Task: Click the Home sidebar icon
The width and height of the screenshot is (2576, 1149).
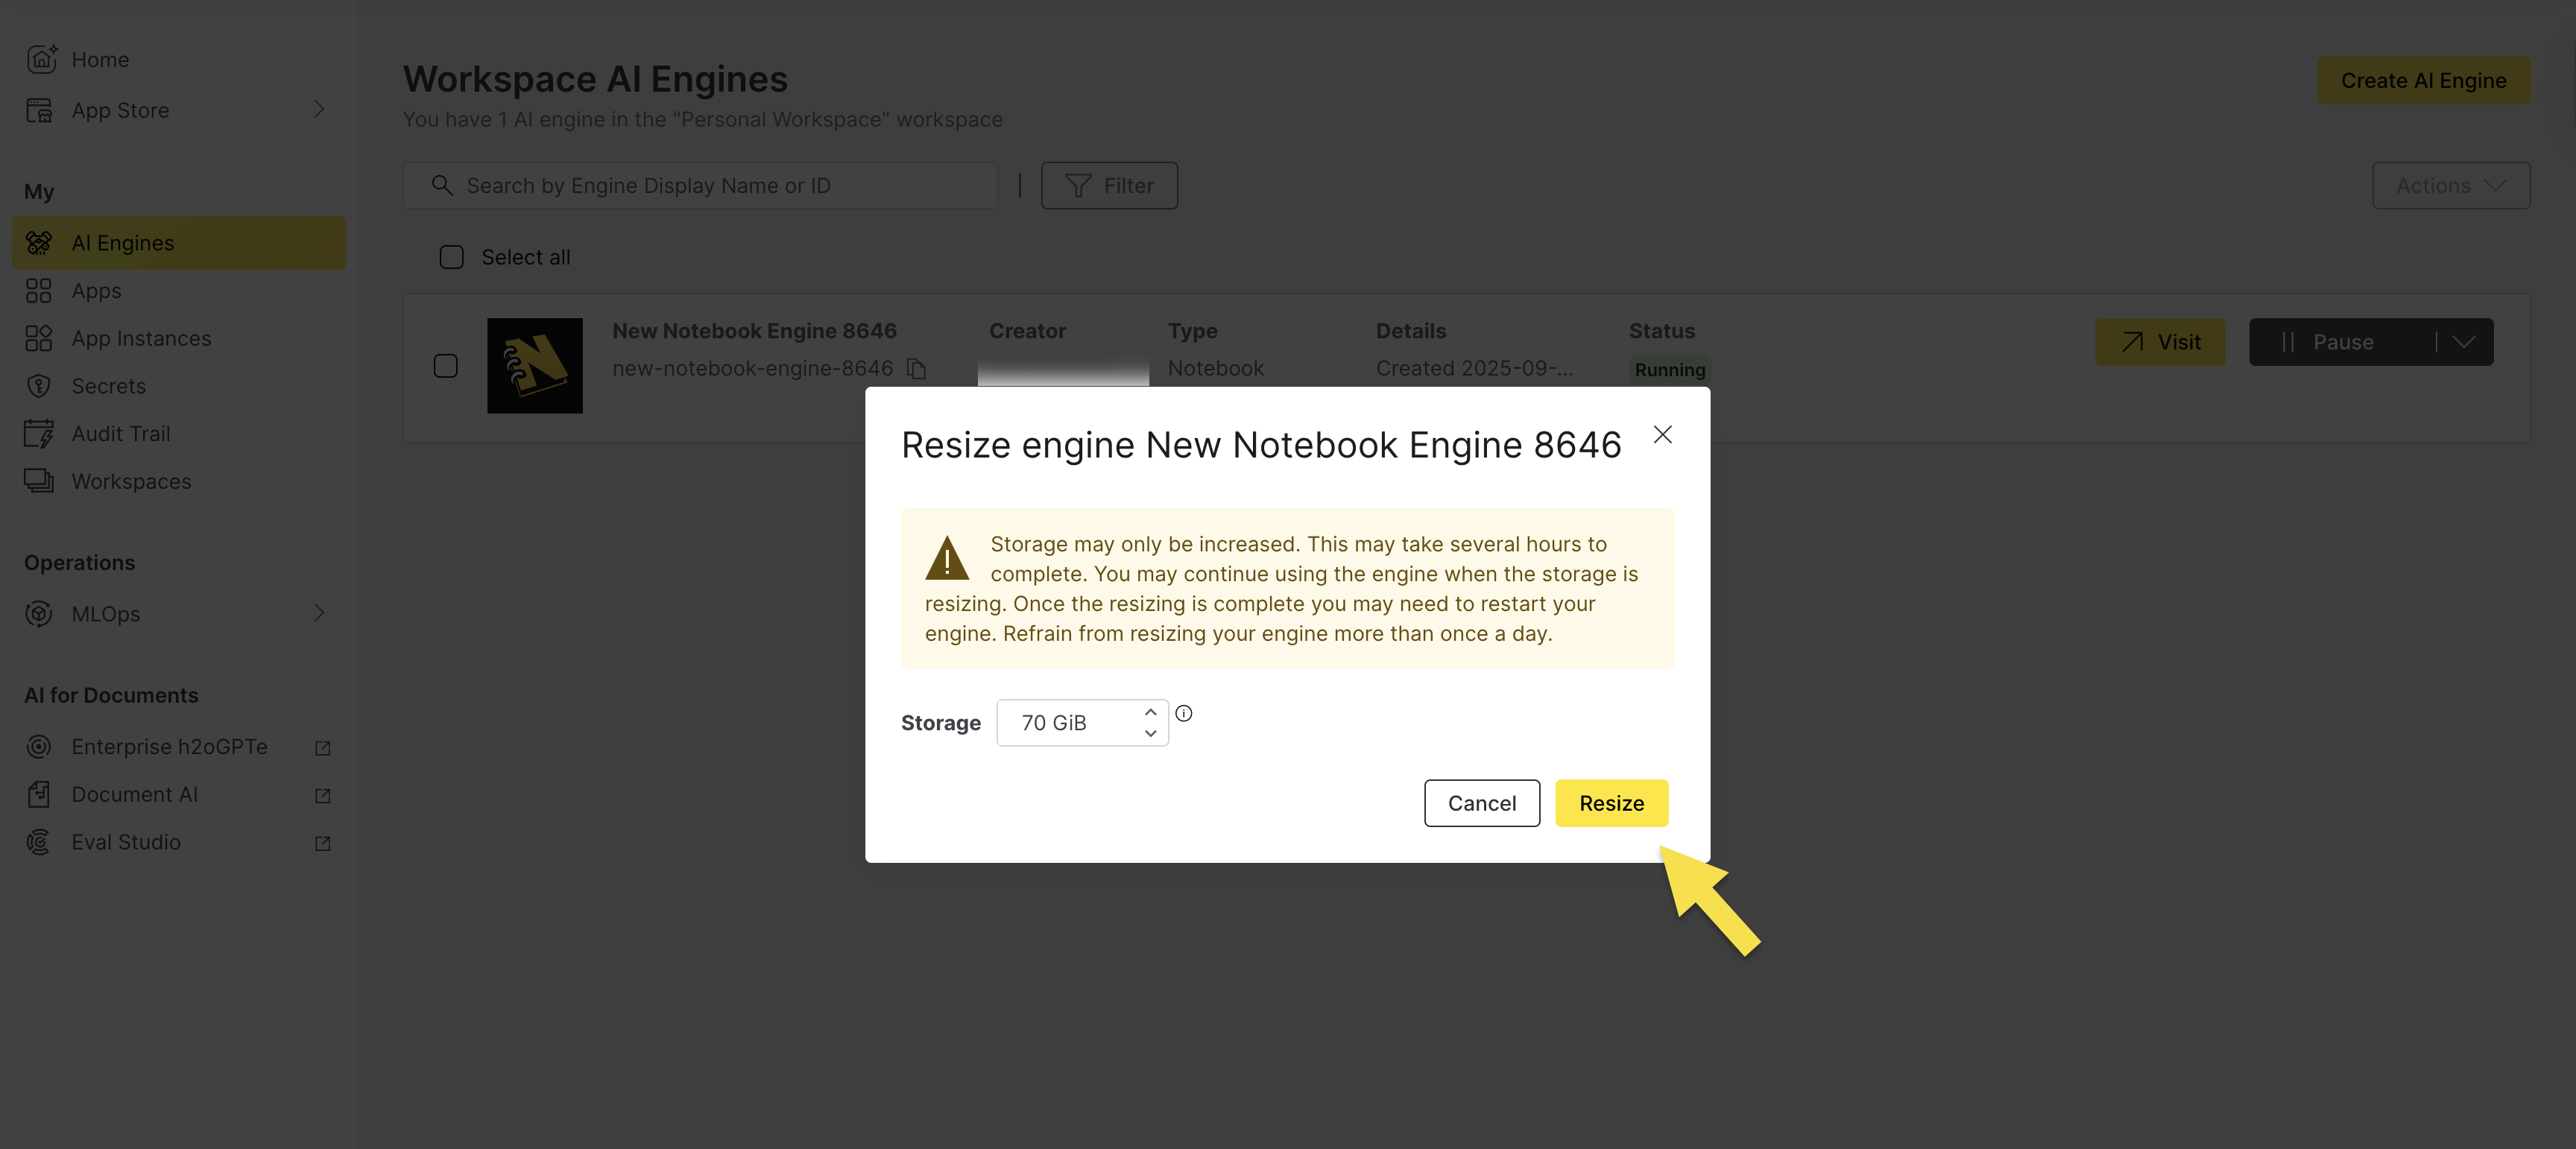Action: click(40, 59)
